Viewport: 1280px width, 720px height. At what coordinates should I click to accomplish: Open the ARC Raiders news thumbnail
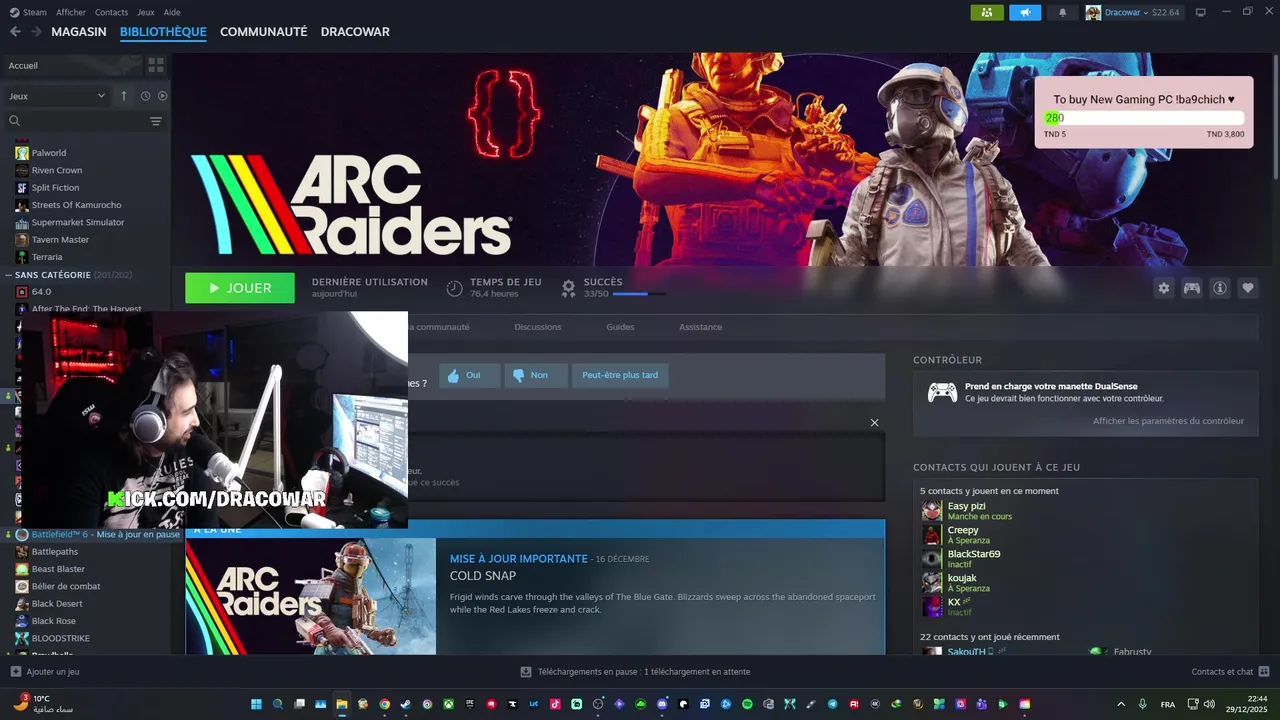[x=311, y=597]
